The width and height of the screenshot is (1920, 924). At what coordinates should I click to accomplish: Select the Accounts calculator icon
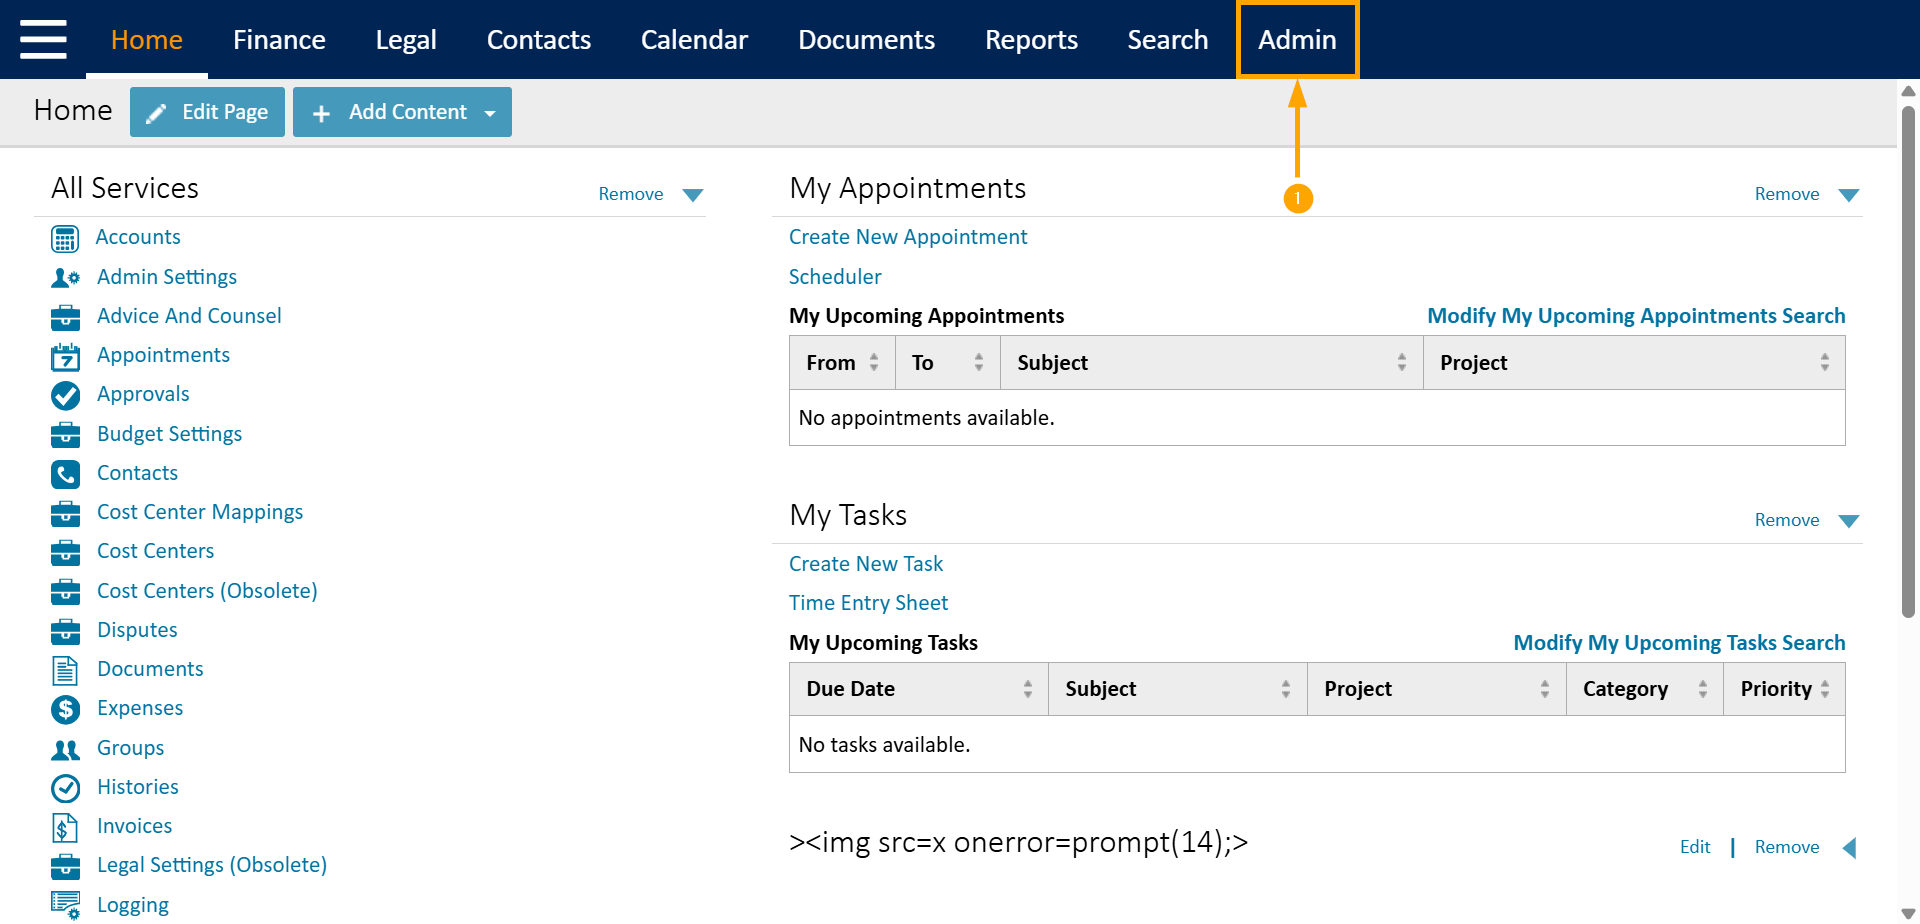click(x=64, y=238)
